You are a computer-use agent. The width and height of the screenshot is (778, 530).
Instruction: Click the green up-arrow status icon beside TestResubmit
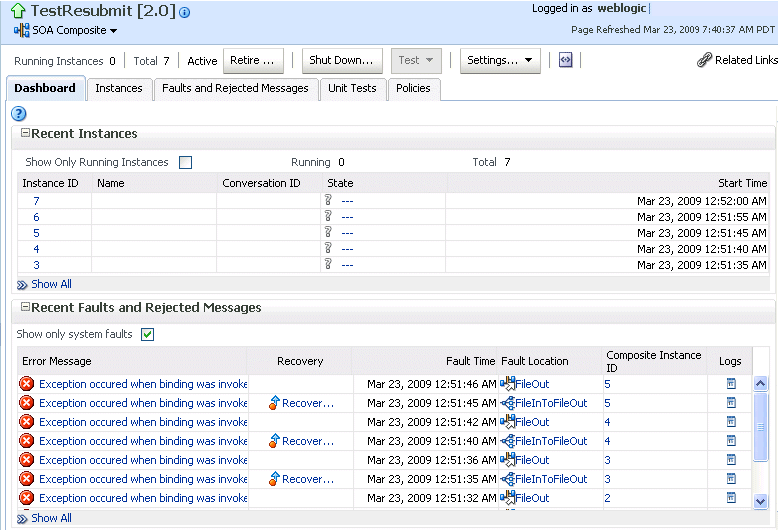coord(18,10)
